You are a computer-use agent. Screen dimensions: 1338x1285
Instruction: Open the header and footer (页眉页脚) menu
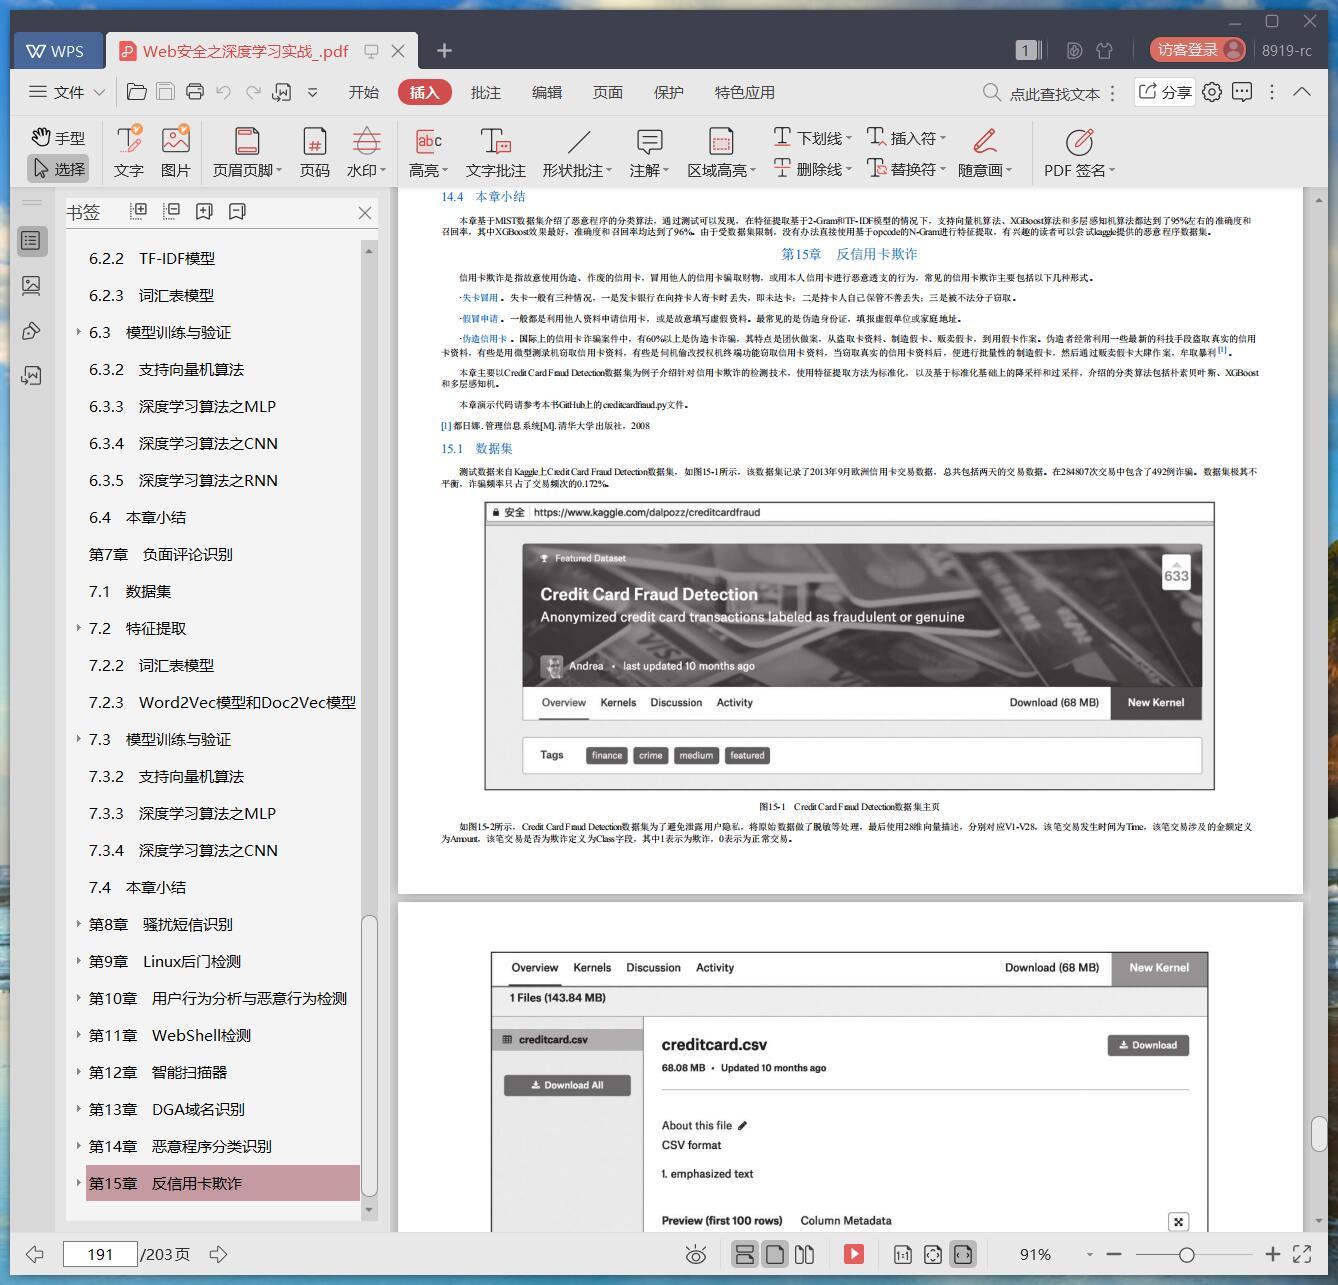[x=247, y=152]
